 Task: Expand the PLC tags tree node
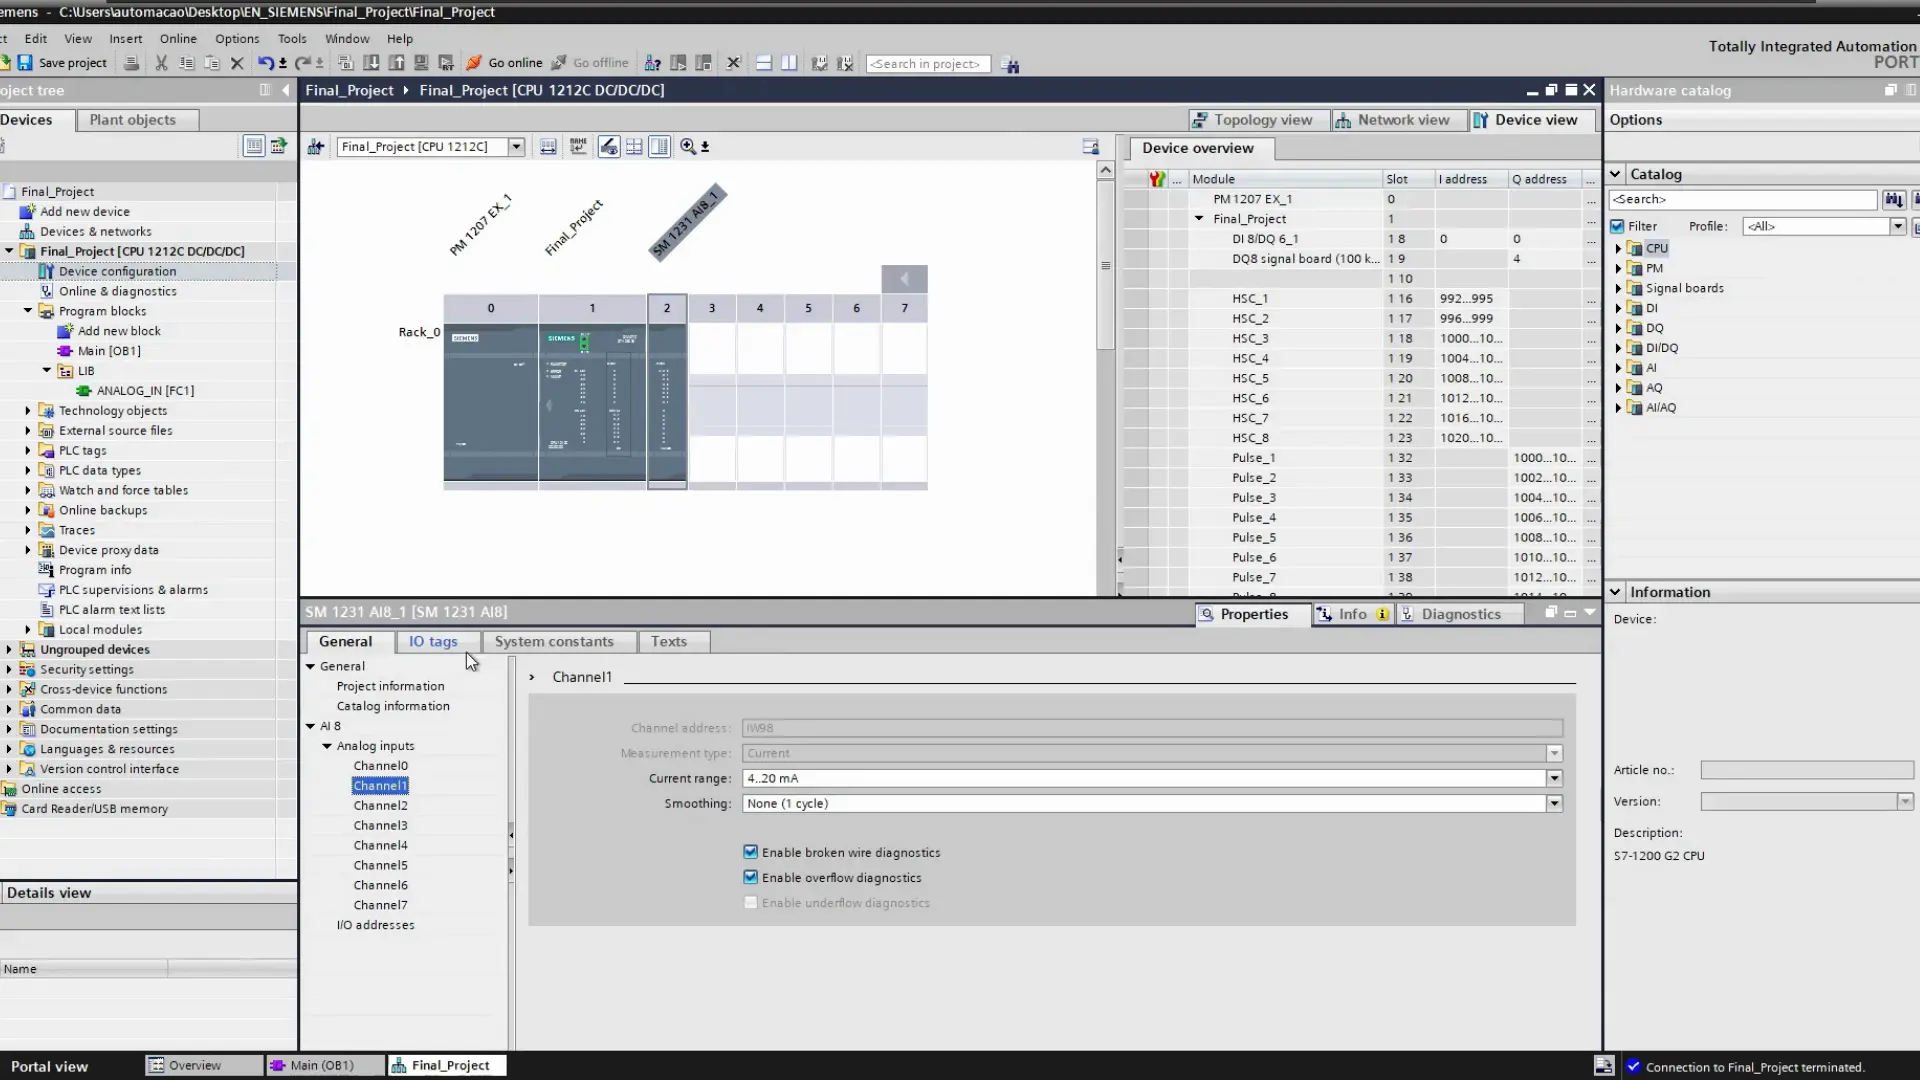[x=28, y=450]
